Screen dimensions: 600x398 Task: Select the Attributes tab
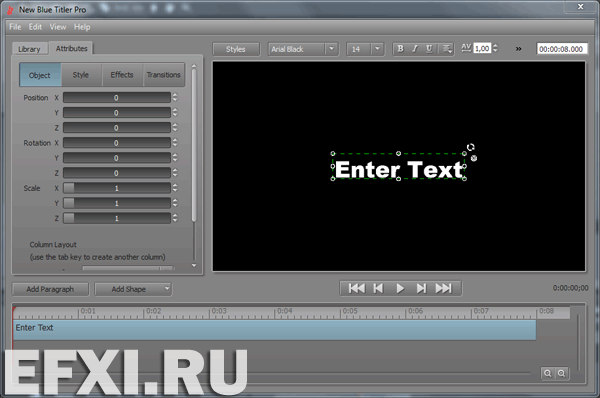(71, 48)
